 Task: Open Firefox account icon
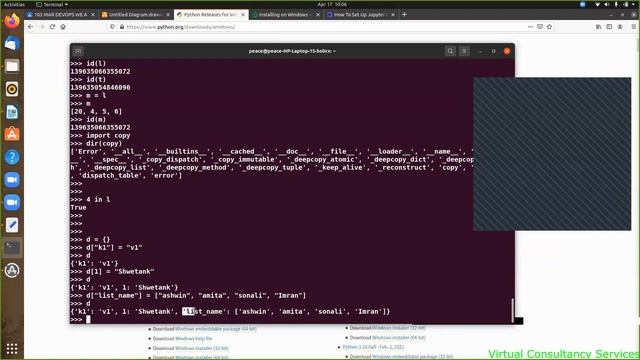pos(620,27)
